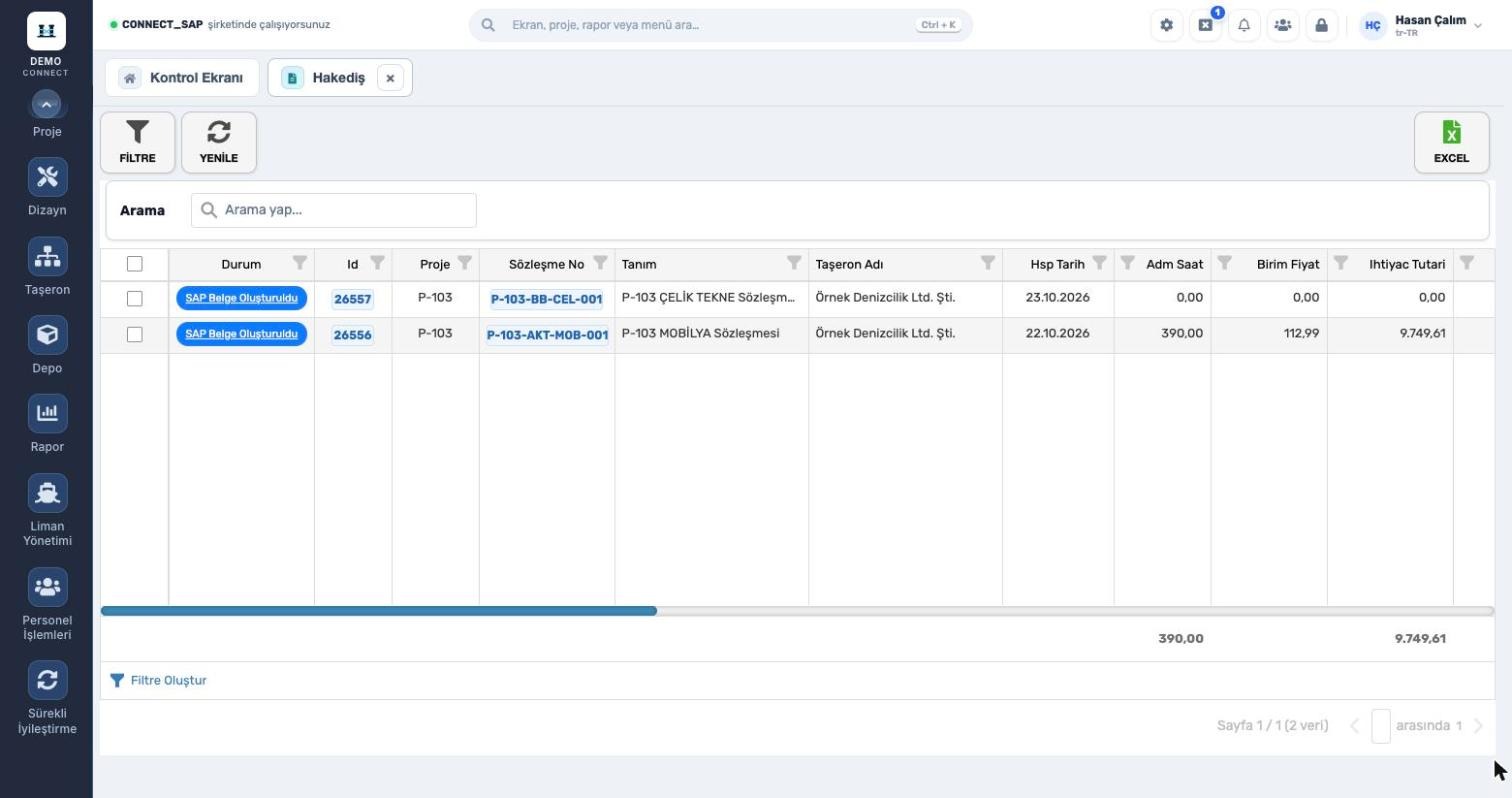The image size is (1512, 798).
Task: Open filter for Durum column
Action: 299,263
